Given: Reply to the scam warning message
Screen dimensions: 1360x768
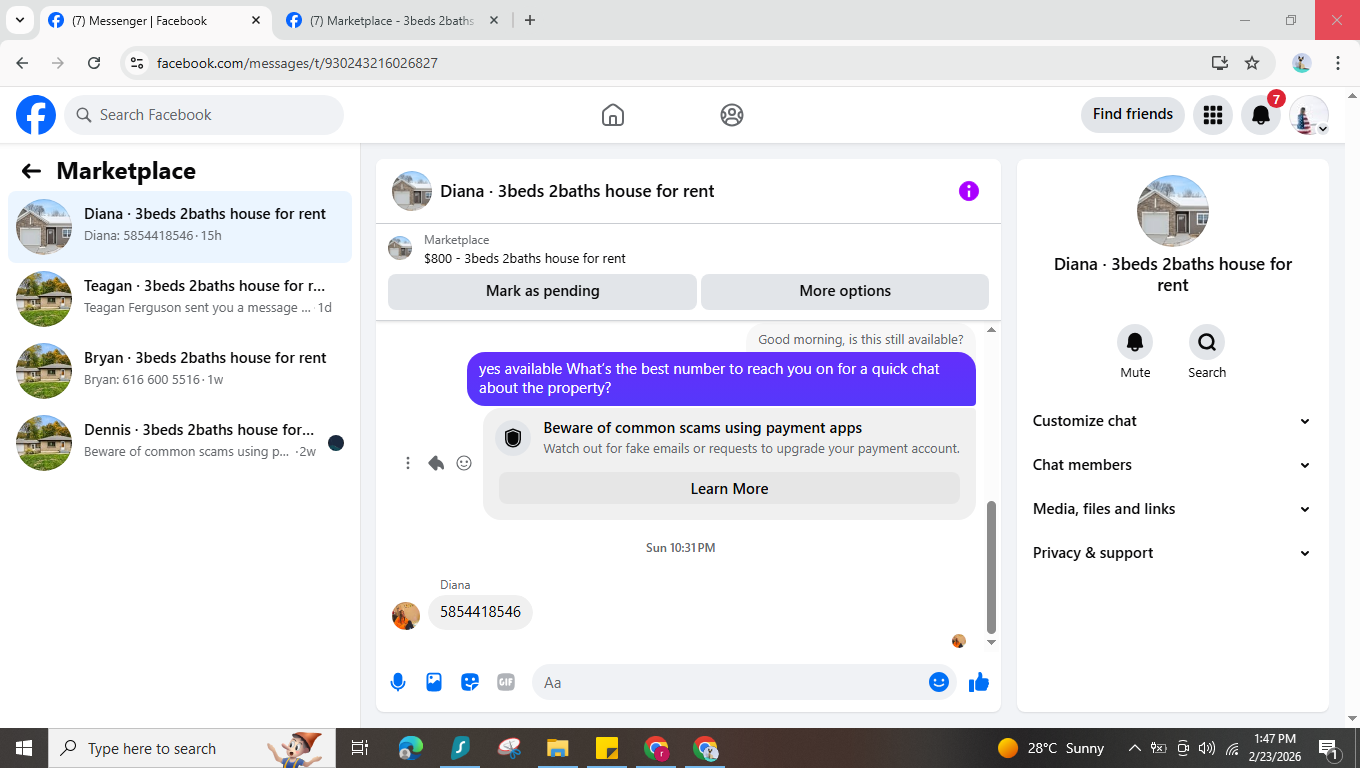Looking at the screenshot, I should click(x=436, y=463).
